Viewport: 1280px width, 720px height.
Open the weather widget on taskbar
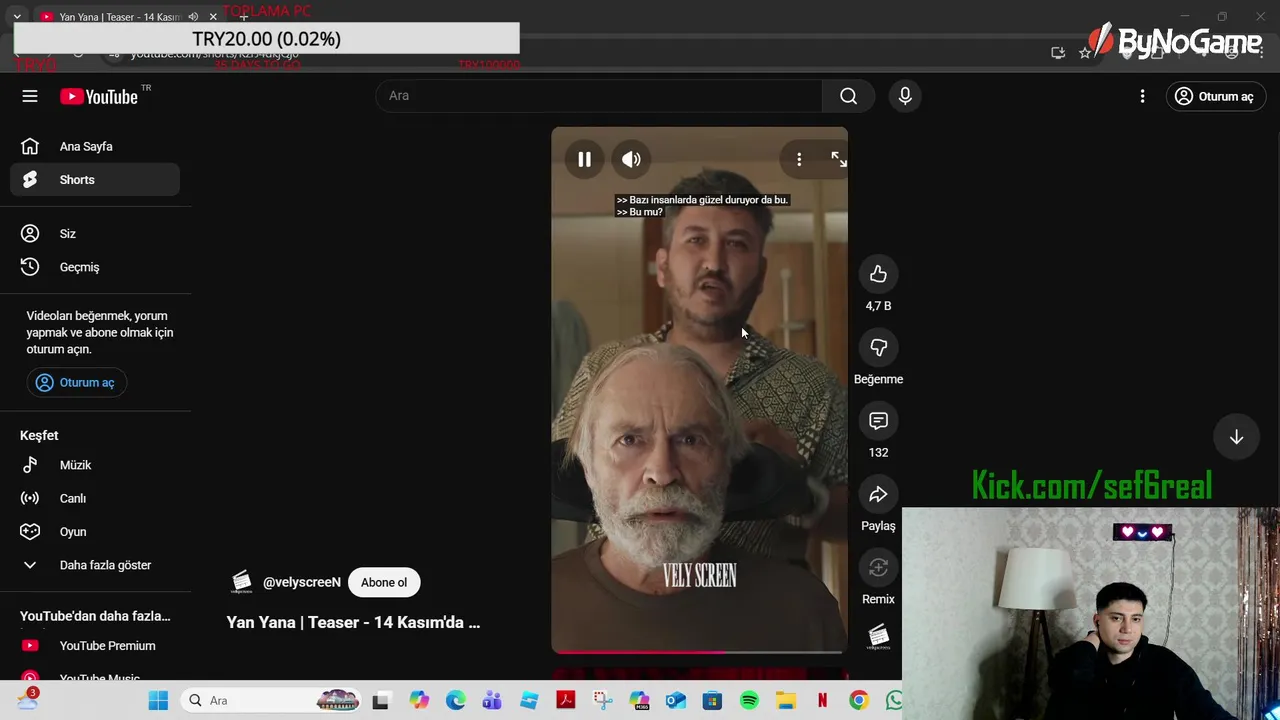tap(28, 701)
